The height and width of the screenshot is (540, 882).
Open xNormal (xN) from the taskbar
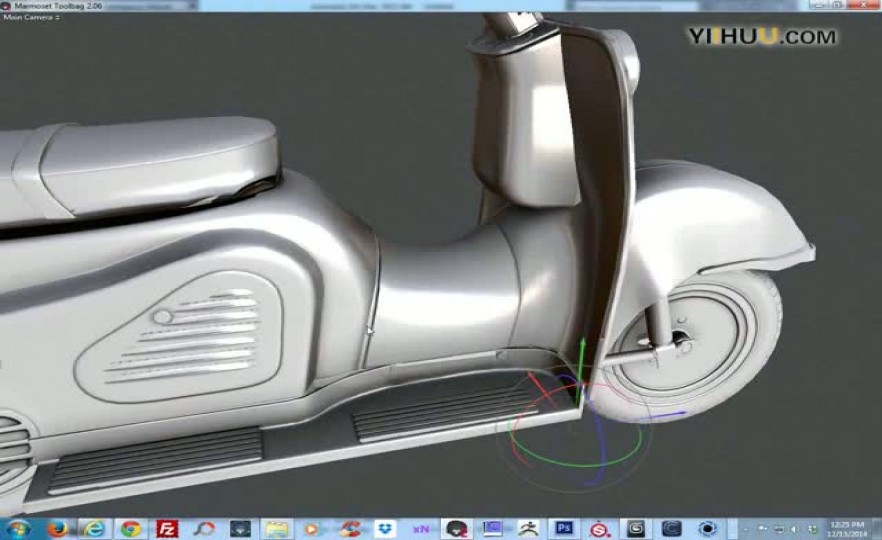click(x=420, y=529)
